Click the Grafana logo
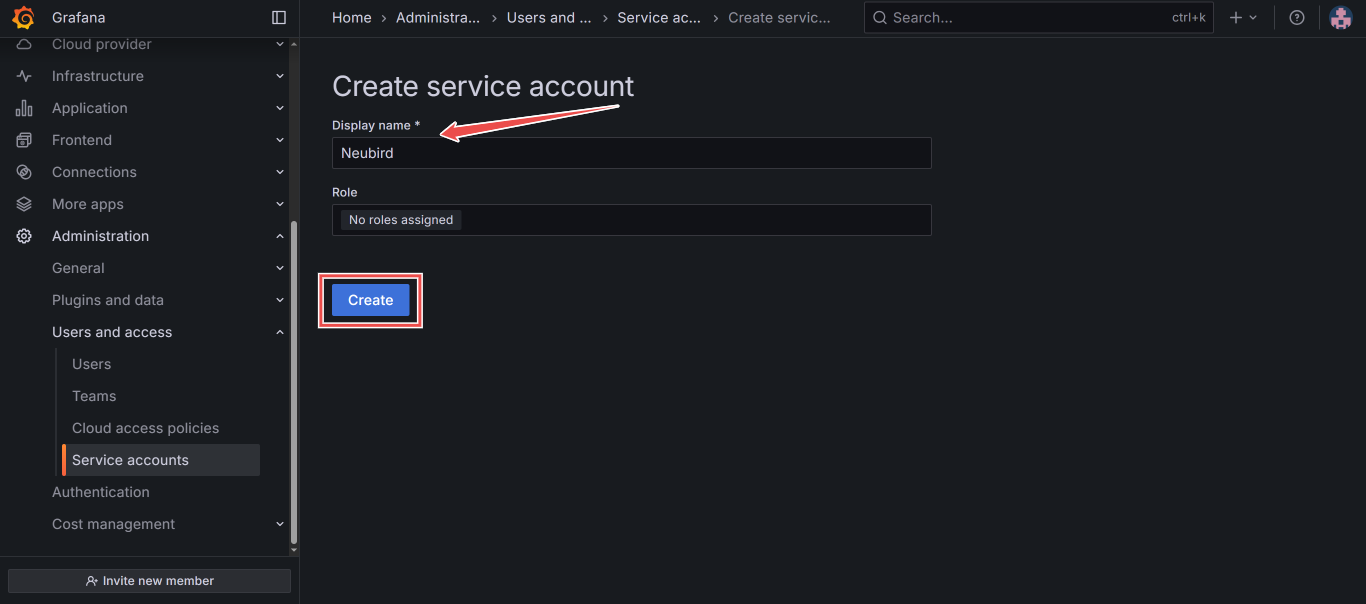This screenshot has height=604, width=1366. (22, 17)
